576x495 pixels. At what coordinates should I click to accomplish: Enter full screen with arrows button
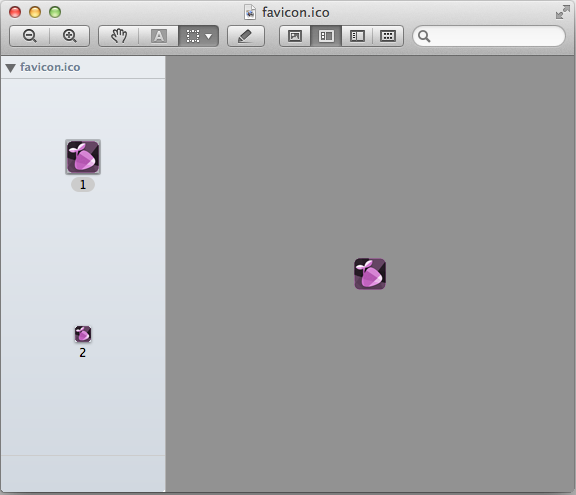point(563,12)
